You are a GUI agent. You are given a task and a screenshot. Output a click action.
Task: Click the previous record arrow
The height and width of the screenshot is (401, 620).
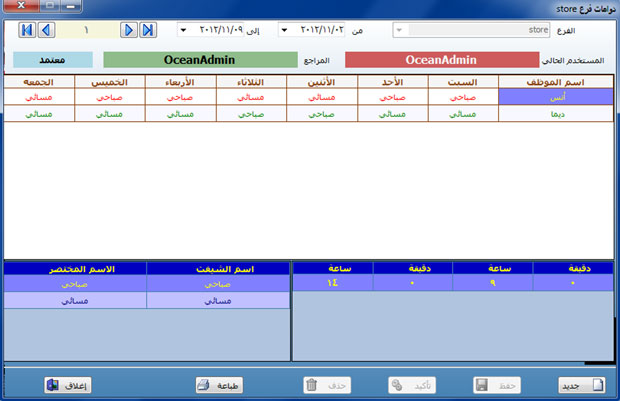pos(46,30)
